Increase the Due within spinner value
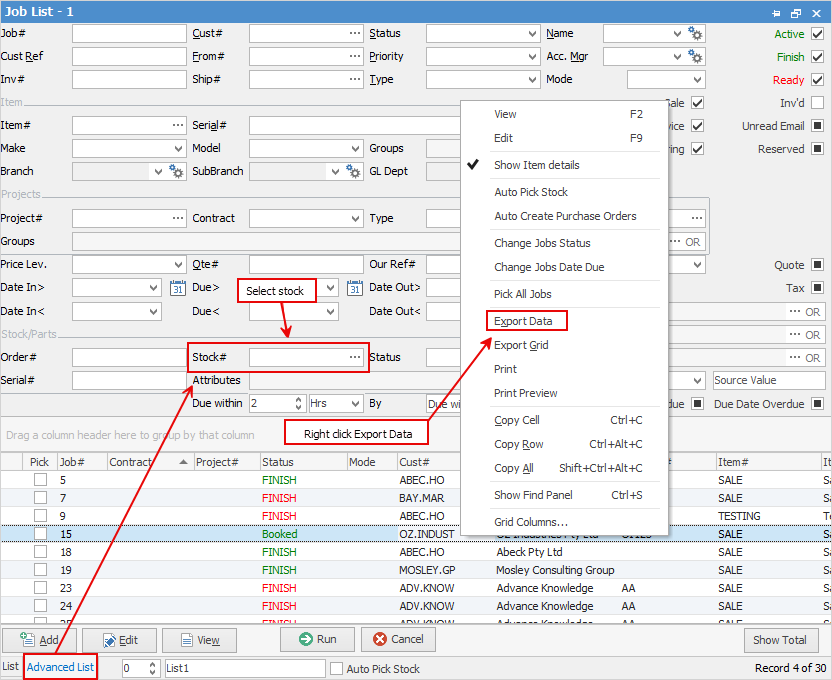The height and width of the screenshot is (680, 832). 299,399
